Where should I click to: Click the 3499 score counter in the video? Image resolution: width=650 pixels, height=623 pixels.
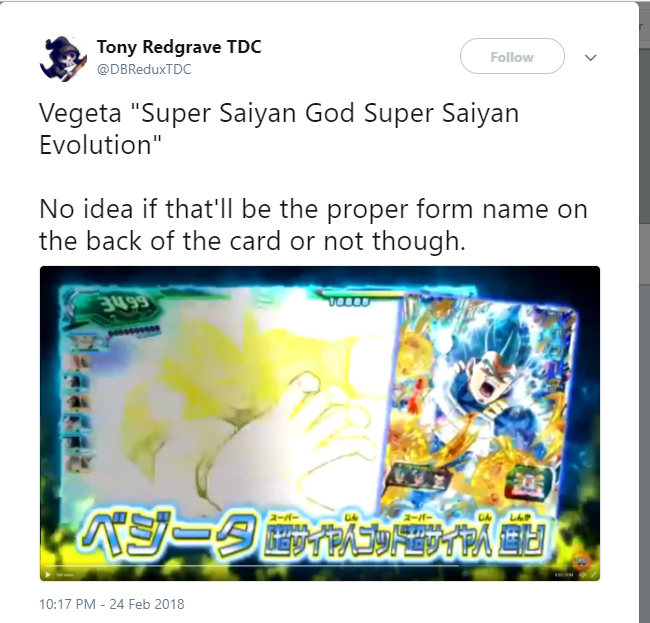tap(124, 306)
